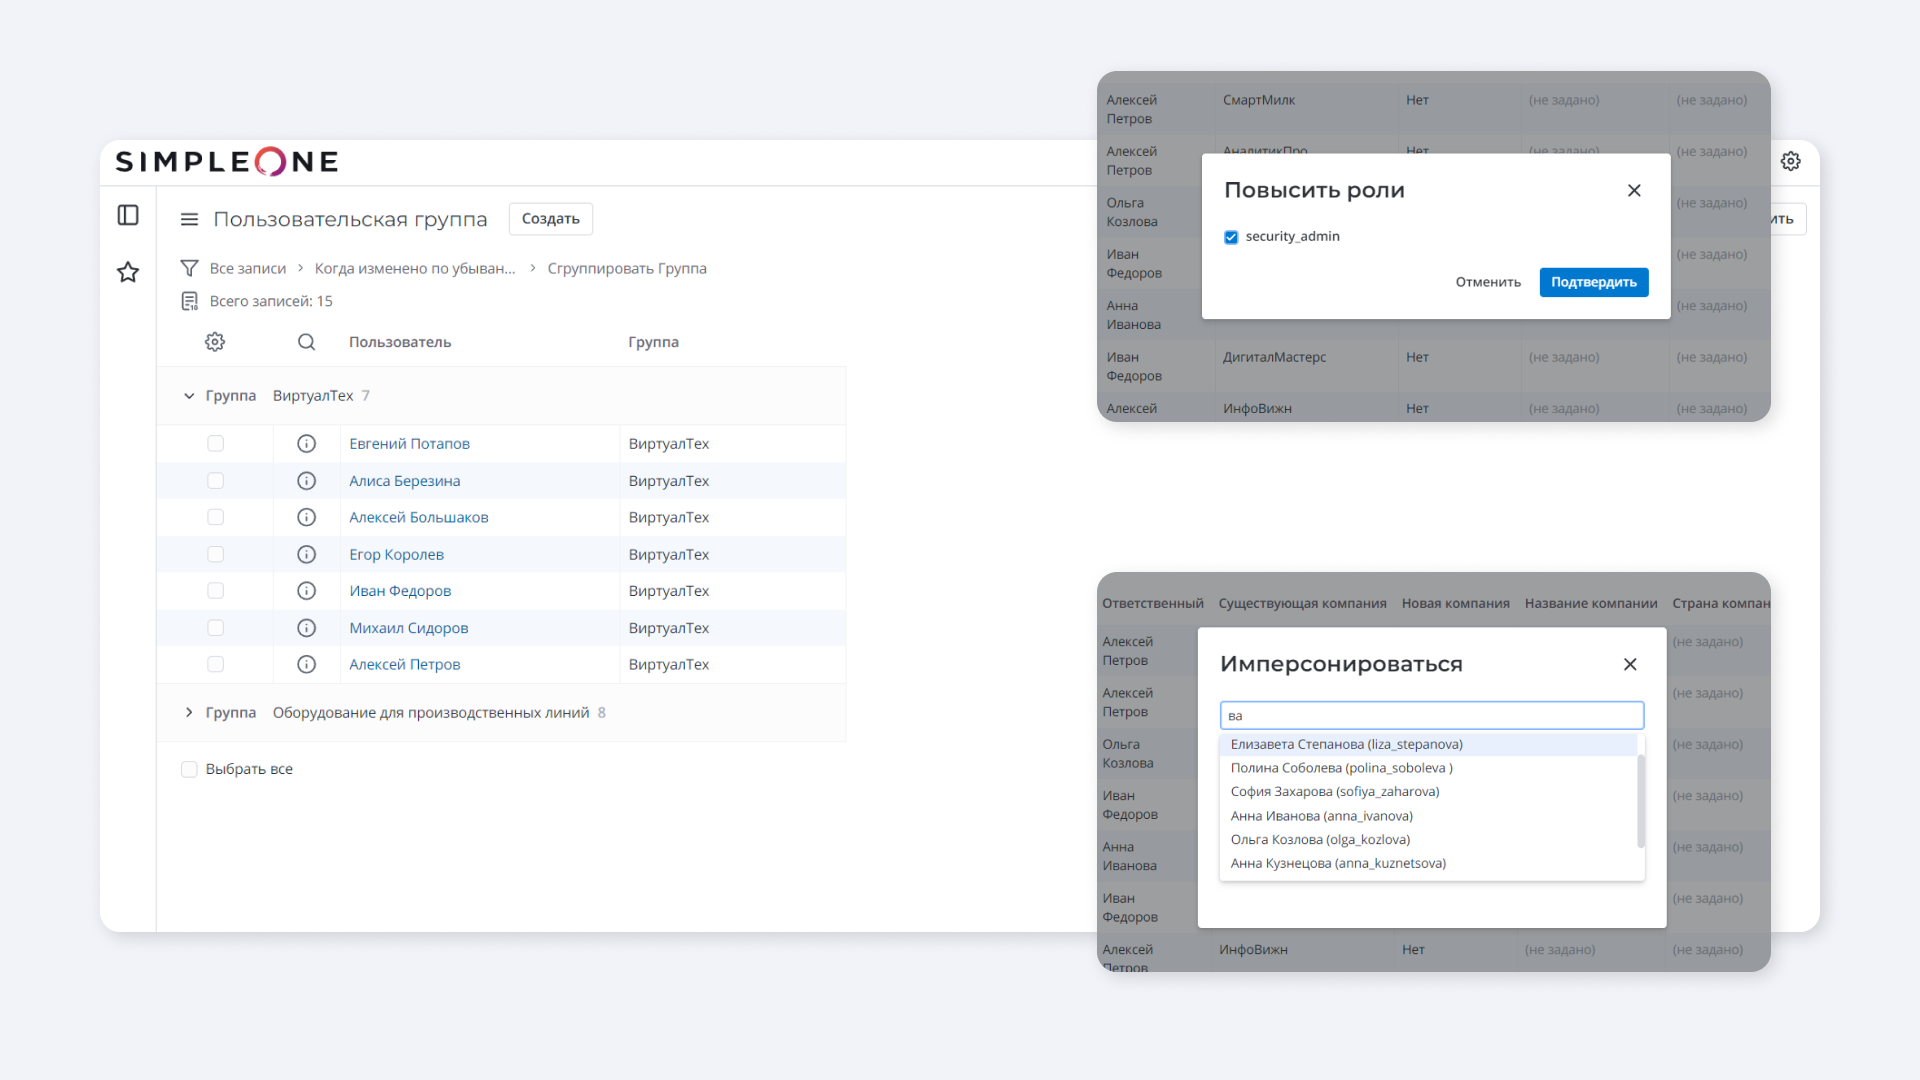Click Сгруппировать Группа breadcrumb item
This screenshot has height=1080, width=1920.
click(x=626, y=268)
